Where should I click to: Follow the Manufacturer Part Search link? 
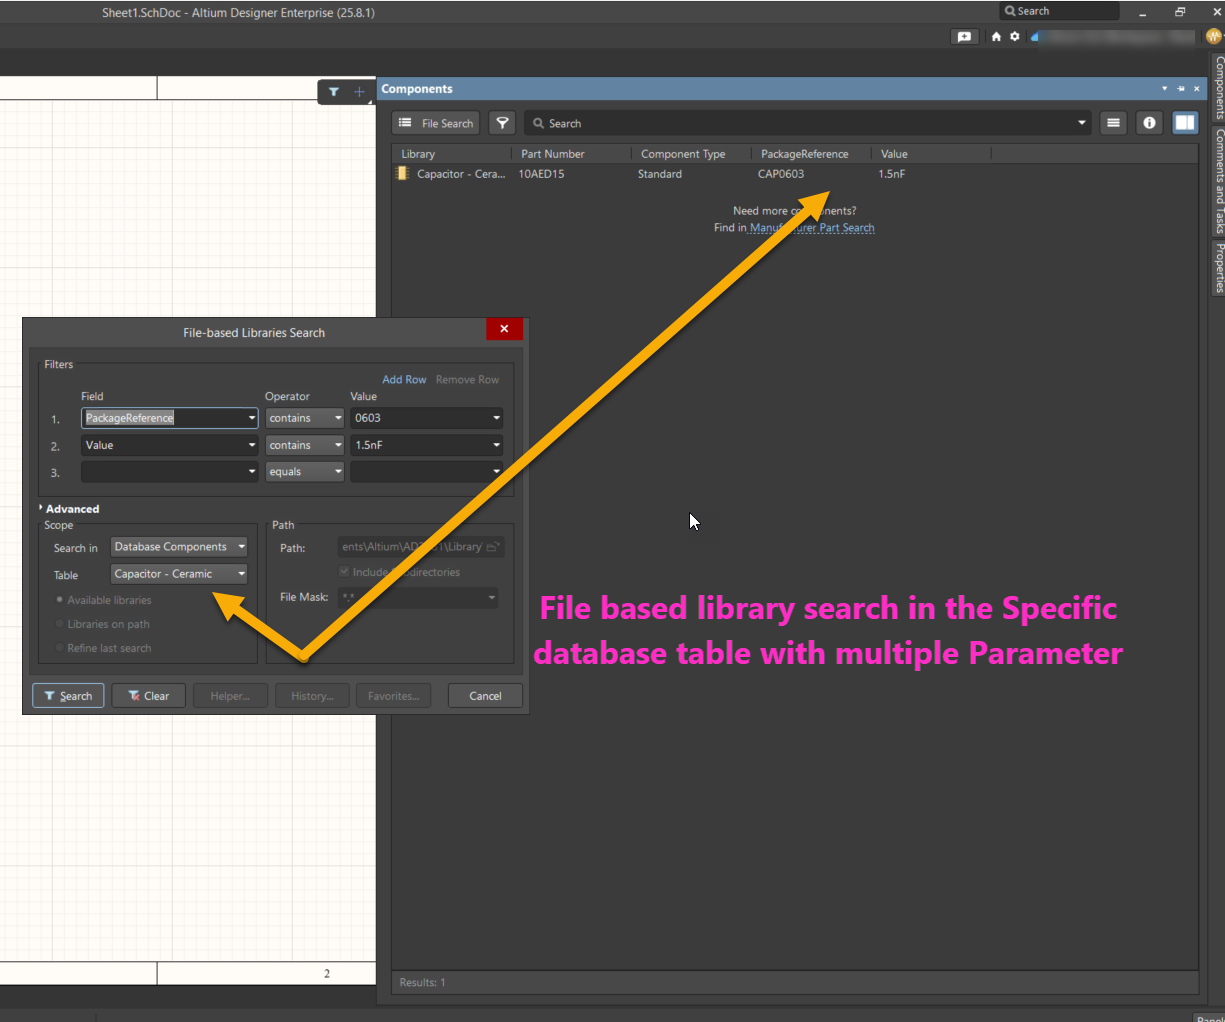(812, 228)
